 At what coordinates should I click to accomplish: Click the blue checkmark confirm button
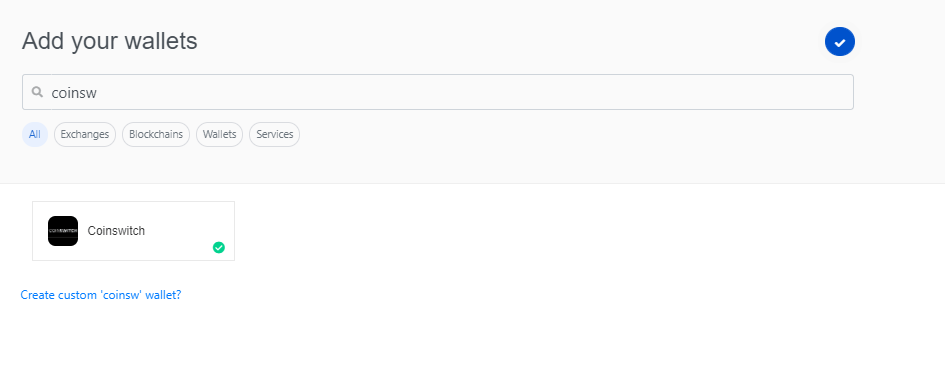840,42
